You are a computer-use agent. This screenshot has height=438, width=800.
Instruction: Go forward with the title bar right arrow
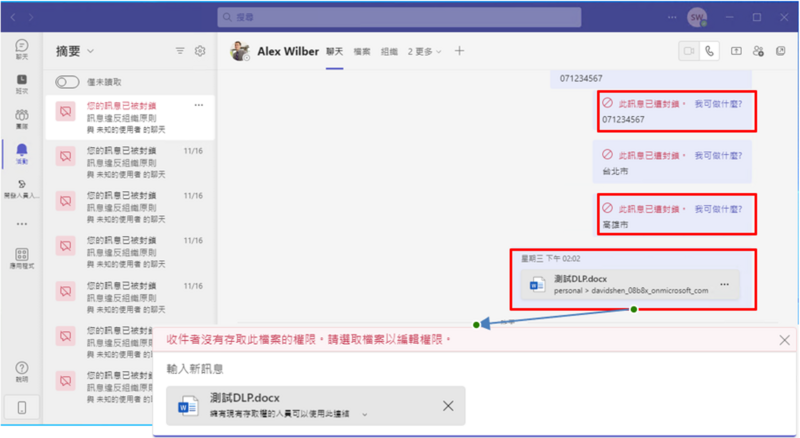point(31,17)
